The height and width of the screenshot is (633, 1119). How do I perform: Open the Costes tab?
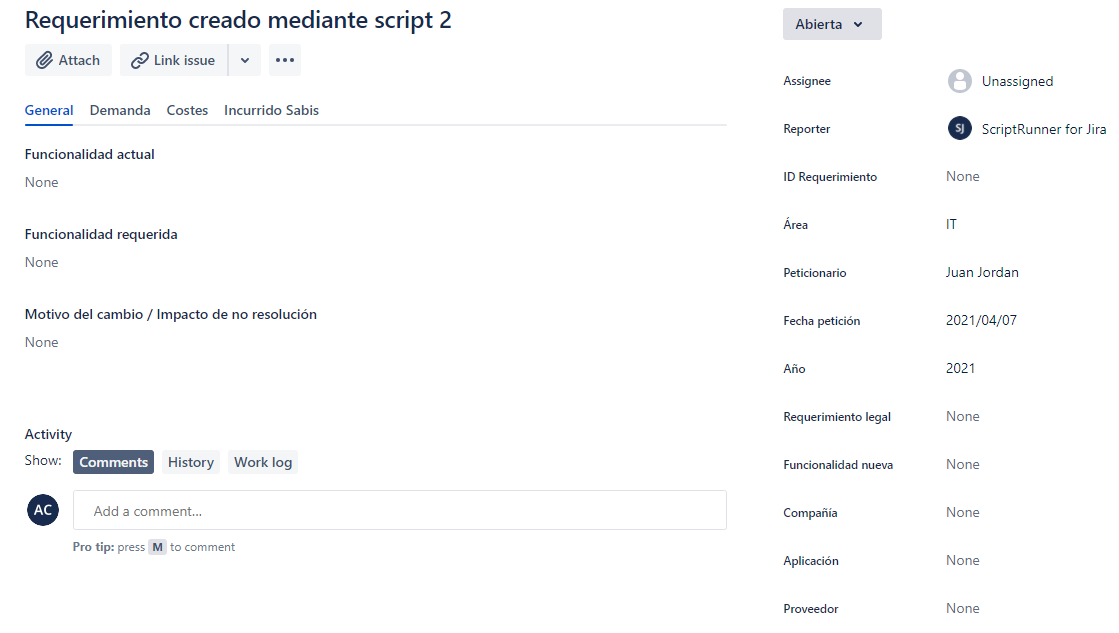click(187, 111)
